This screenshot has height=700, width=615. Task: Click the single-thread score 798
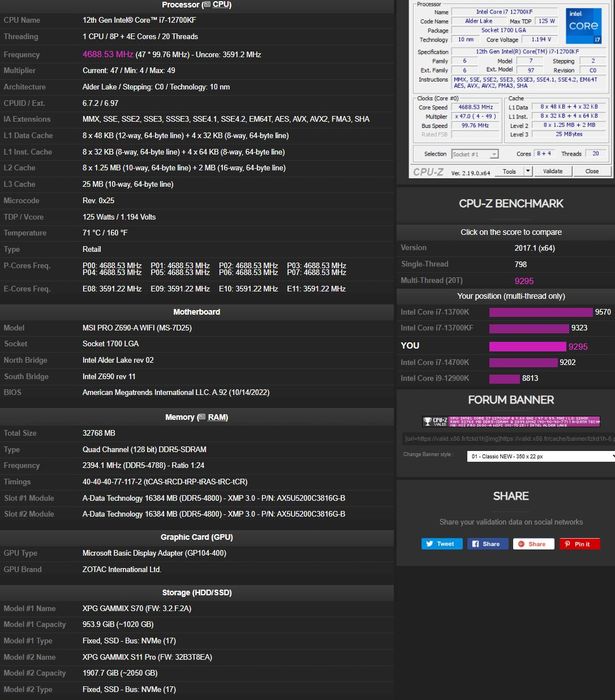coord(520,264)
